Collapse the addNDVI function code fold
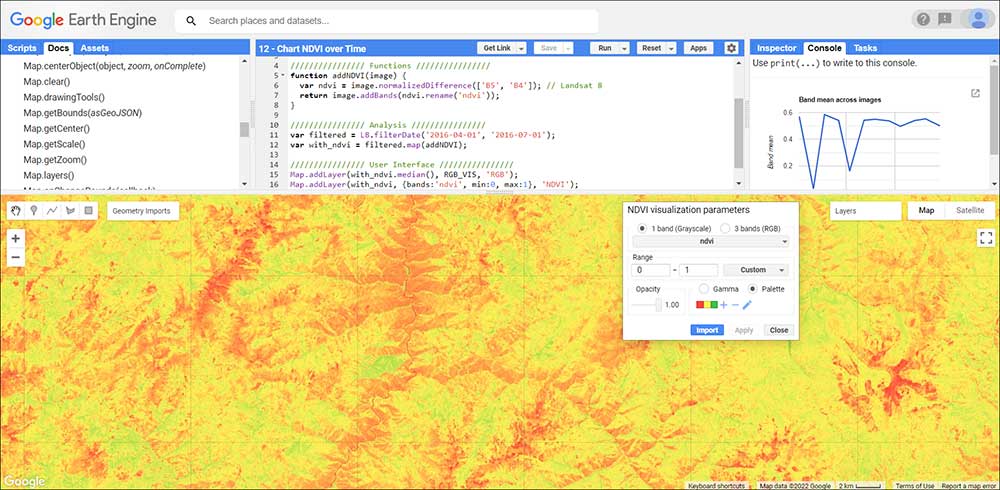 pyautogui.click(x=283, y=75)
